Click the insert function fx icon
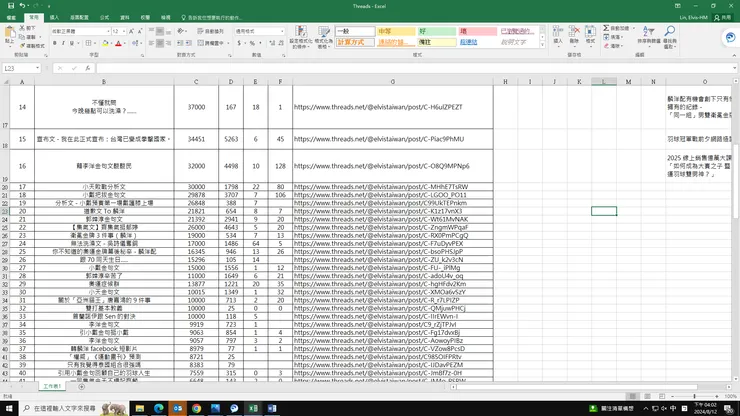 click(88, 68)
